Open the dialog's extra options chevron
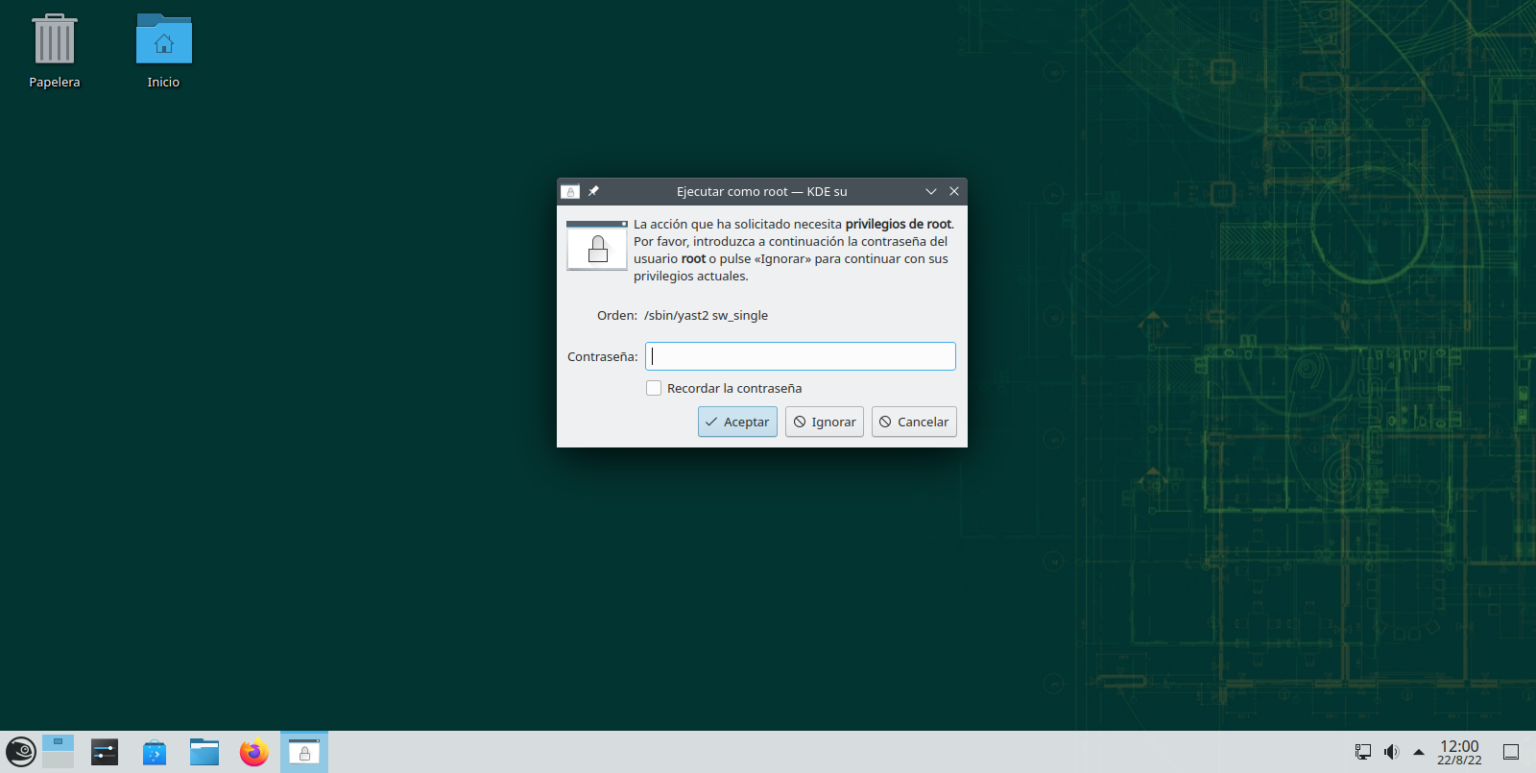Viewport: 1536px width, 773px height. (x=931, y=191)
